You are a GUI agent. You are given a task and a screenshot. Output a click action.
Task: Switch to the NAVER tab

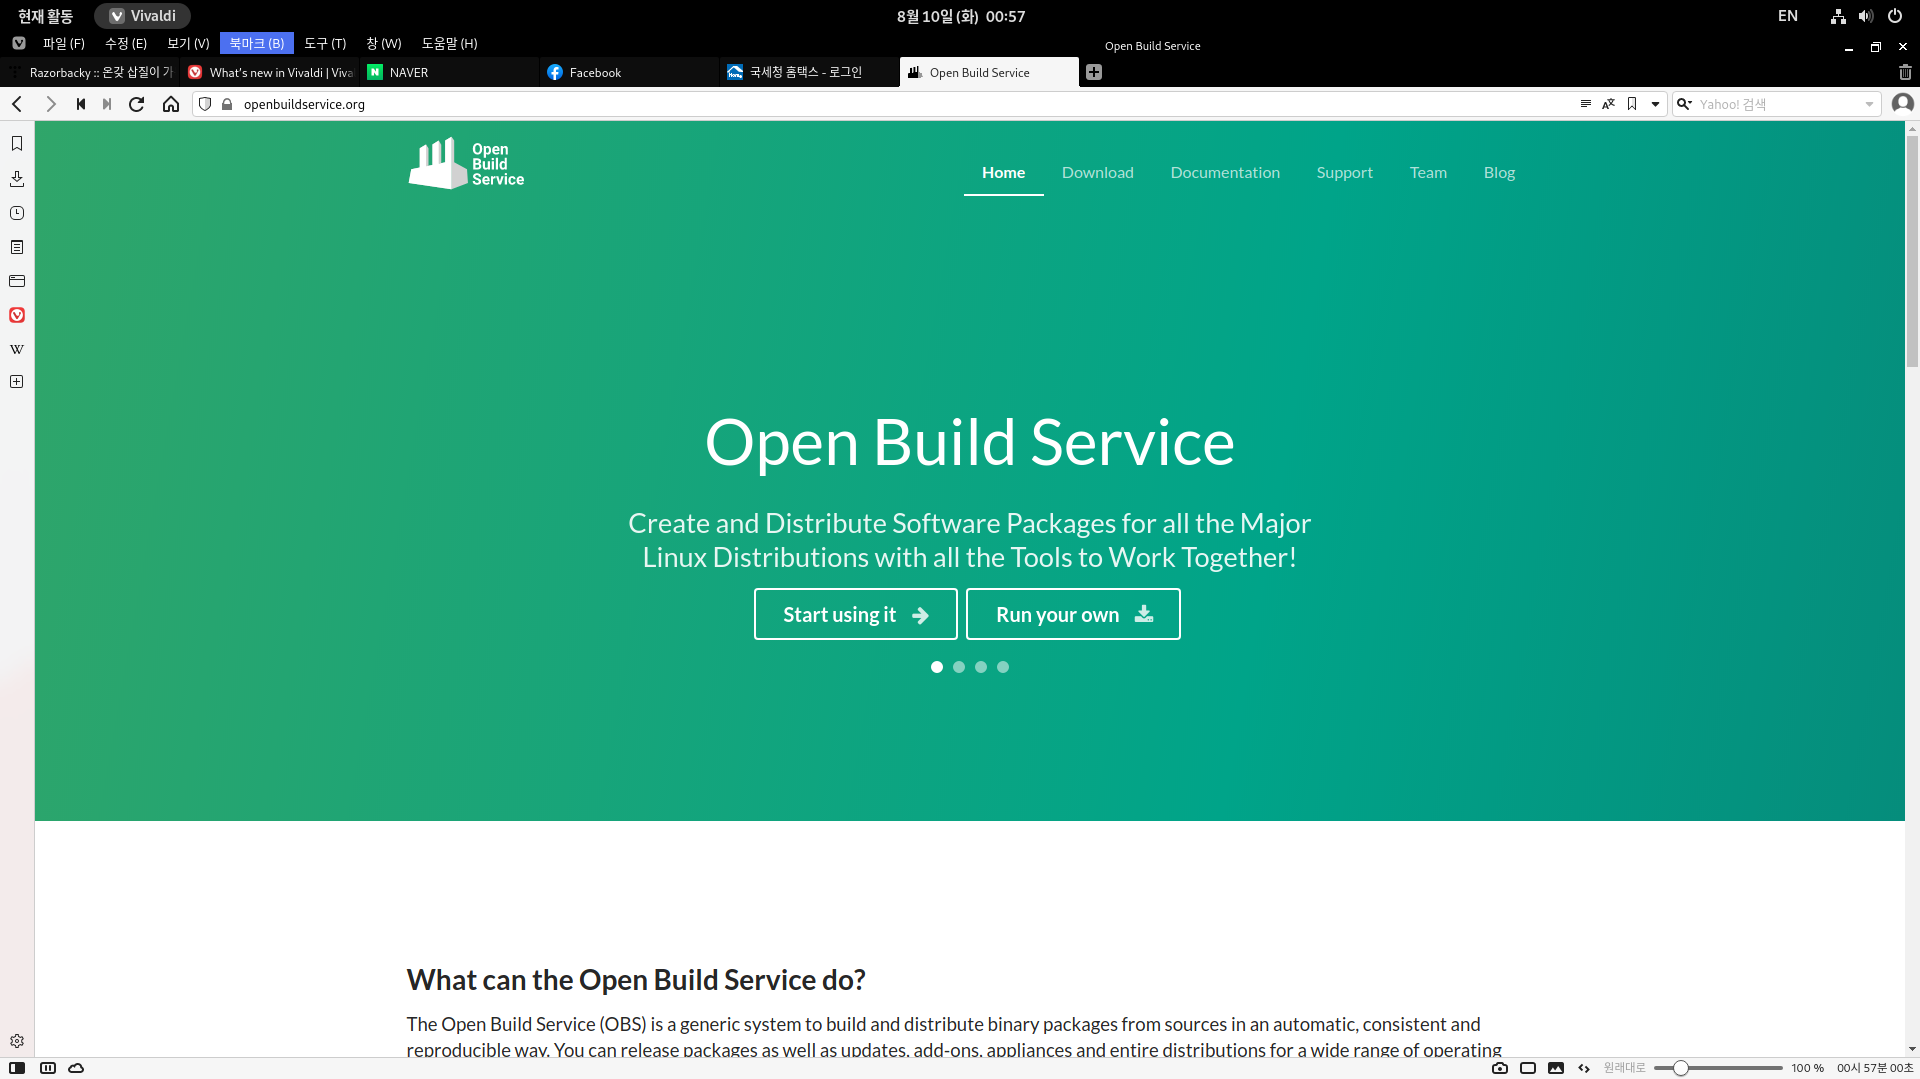tap(450, 72)
